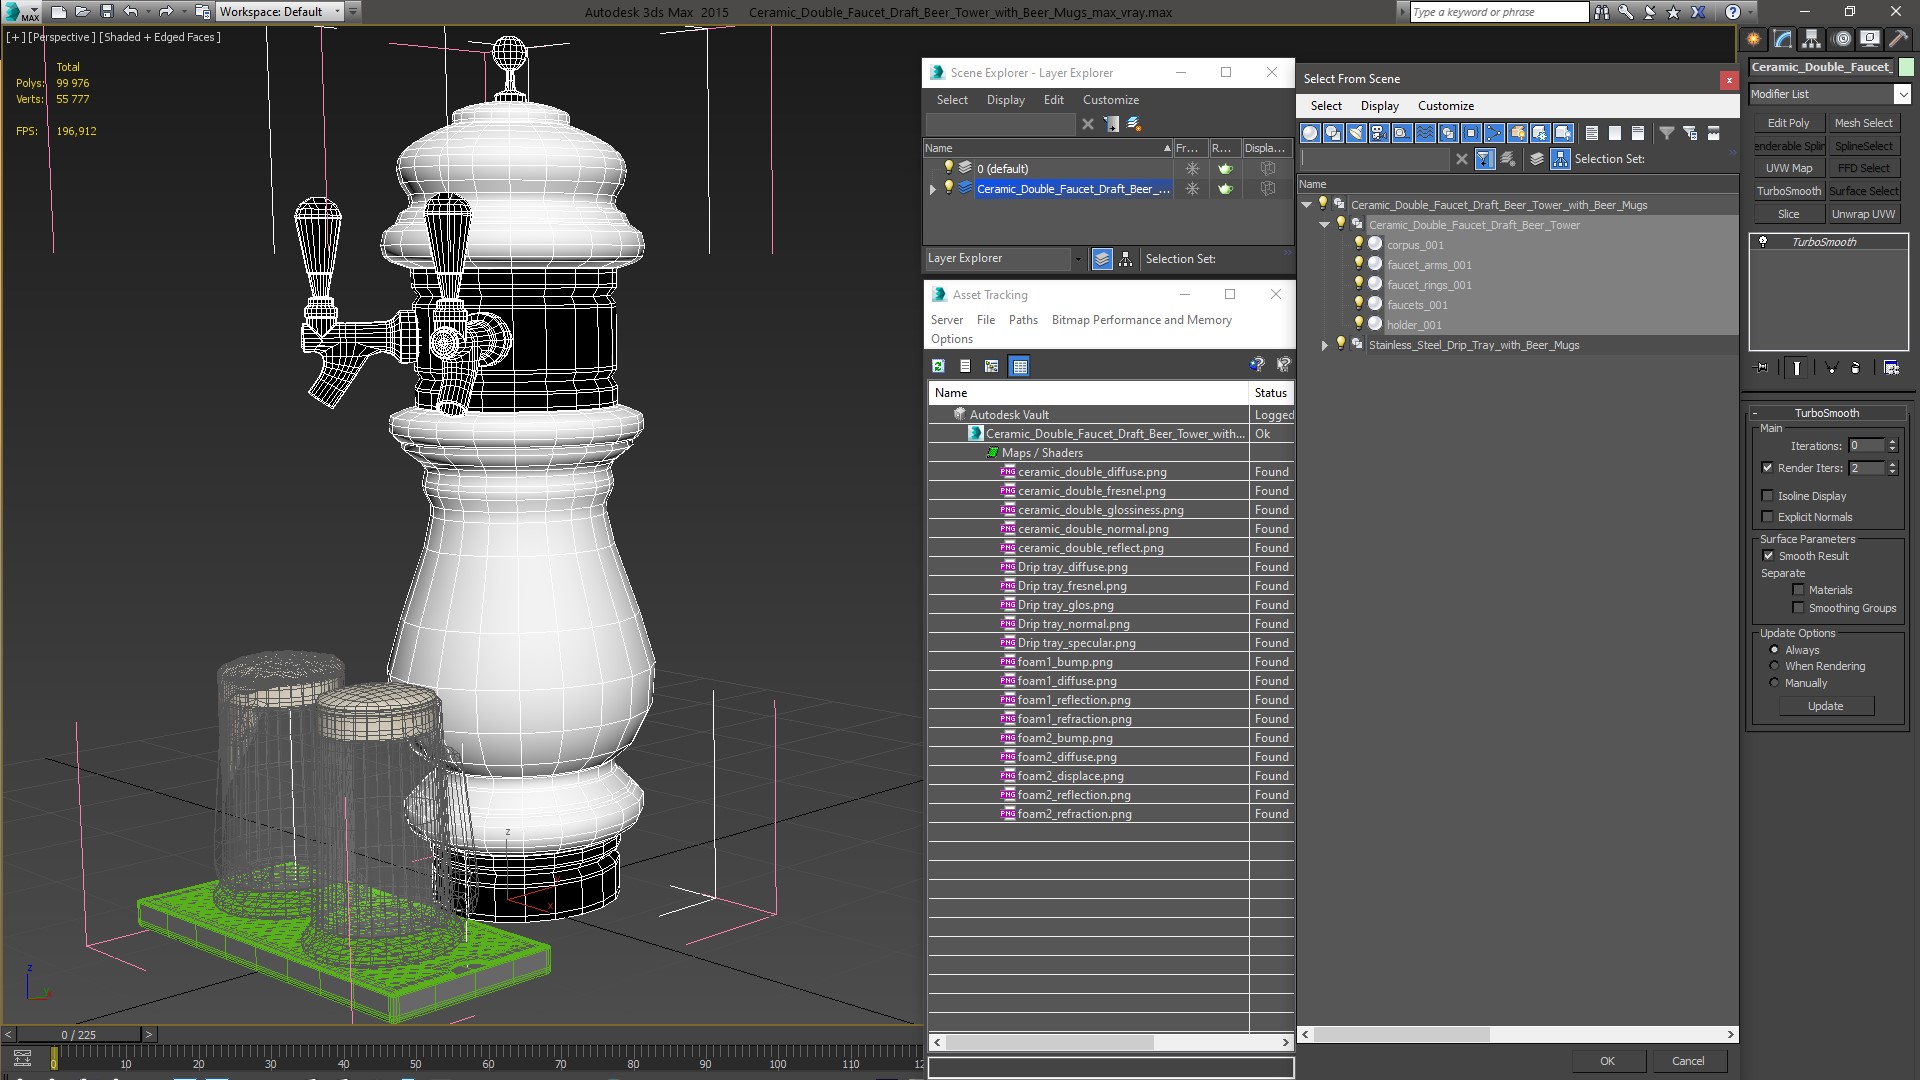Click Refresh icon in Asset Tracking

[938, 366]
